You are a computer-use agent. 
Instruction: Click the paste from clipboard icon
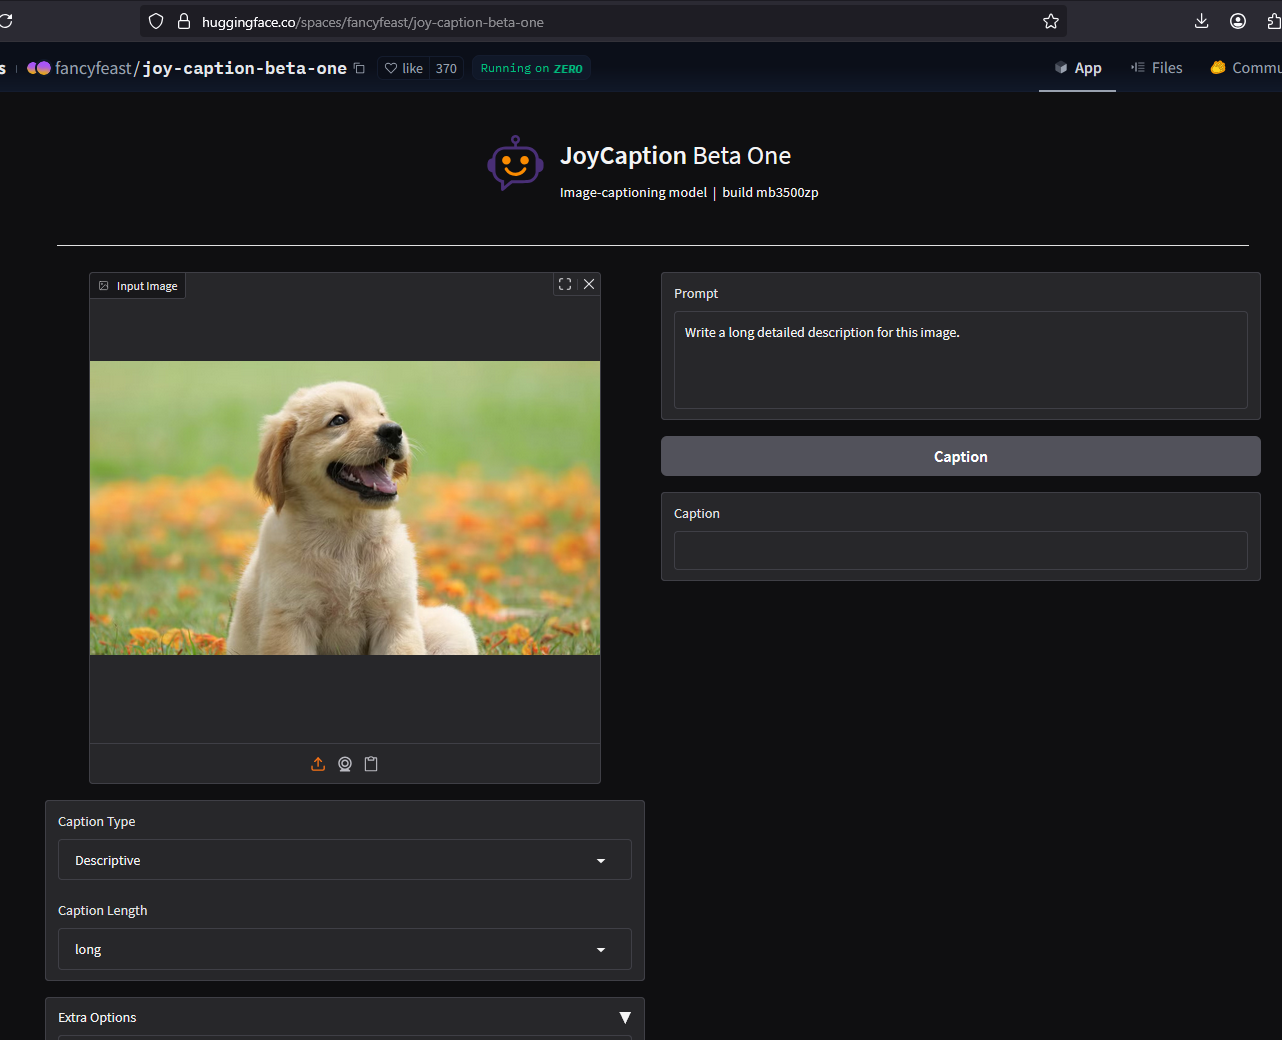(371, 764)
